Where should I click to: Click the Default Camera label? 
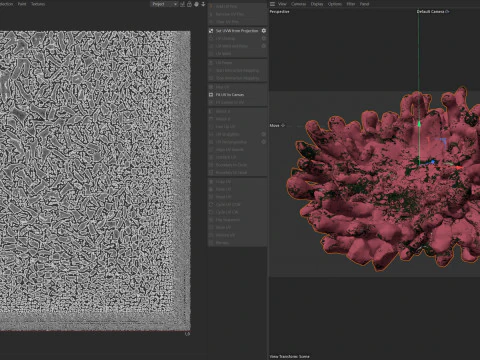point(433,12)
